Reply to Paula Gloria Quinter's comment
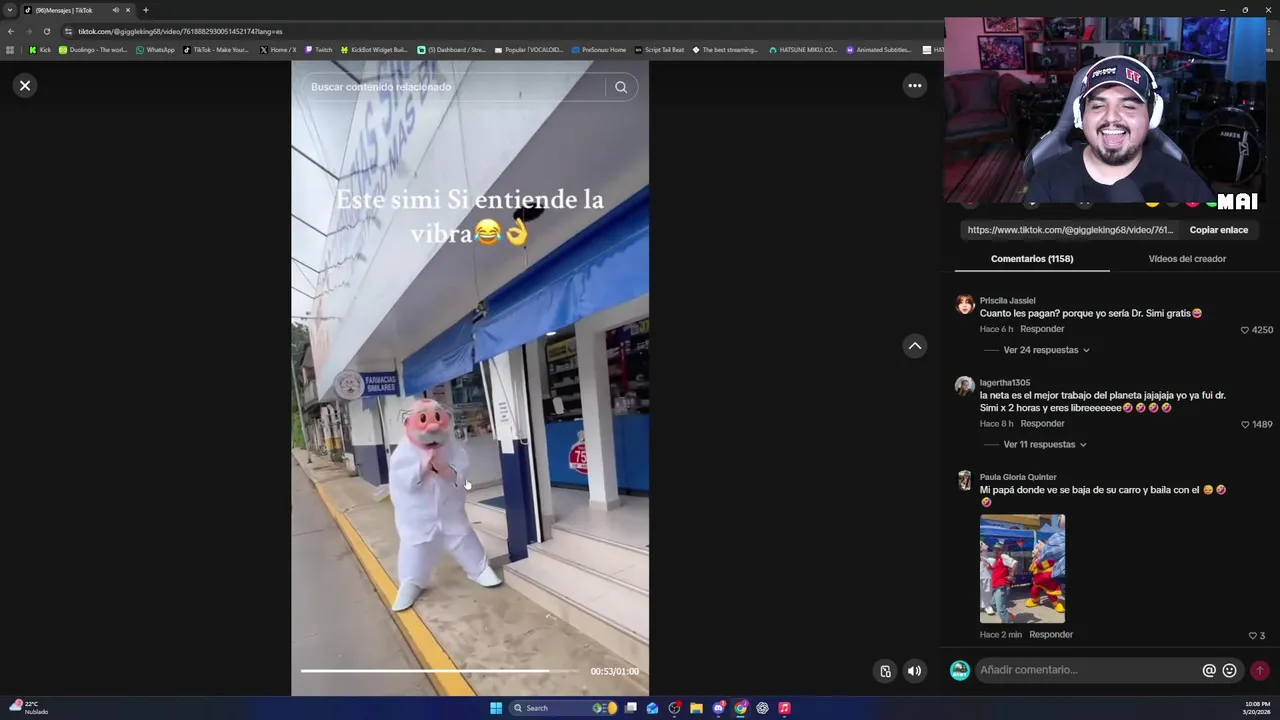The image size is (1280, 720). tap(1051, 634)
